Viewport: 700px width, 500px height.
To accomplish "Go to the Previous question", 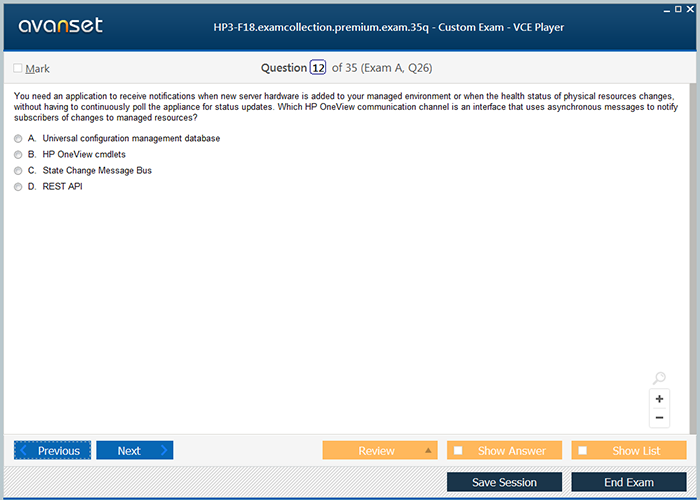I will (52, 451).
